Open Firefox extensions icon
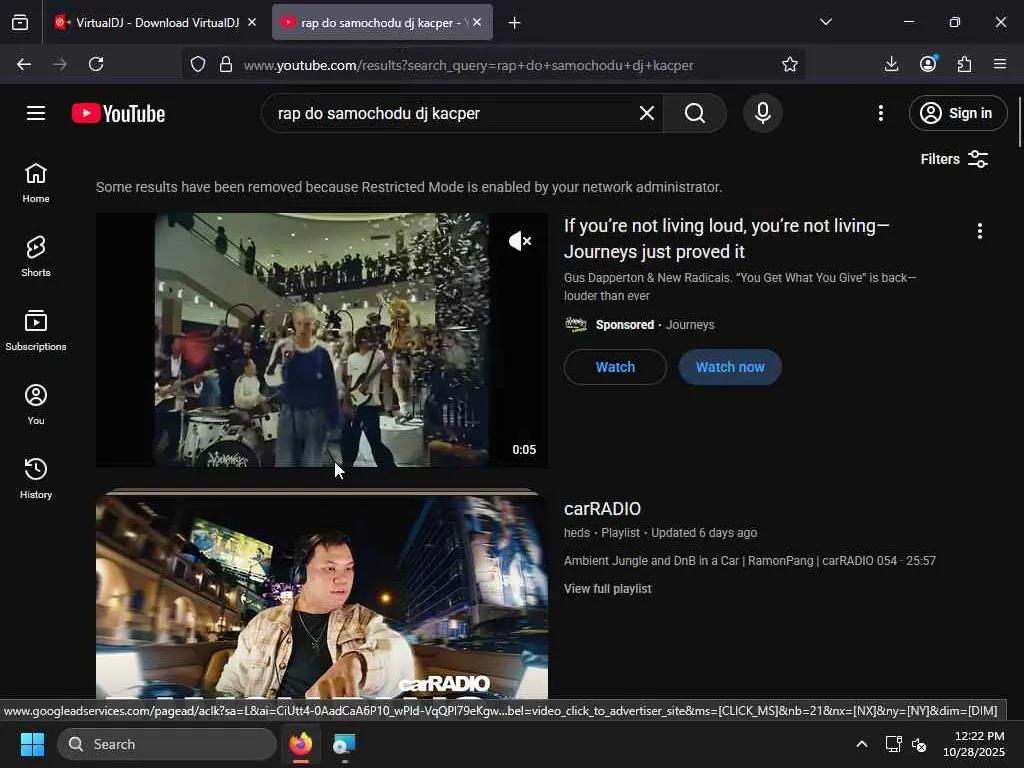Image resolution: width=1024 pixels, height=768 pixels. coord(964,64)
